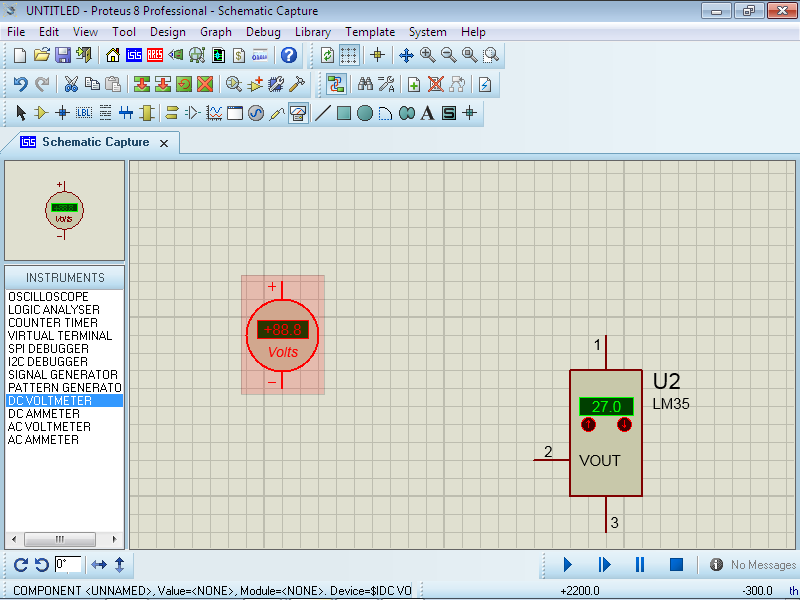800x600 pixels.
Task: Toggle the grid display button
Action: 349,55
